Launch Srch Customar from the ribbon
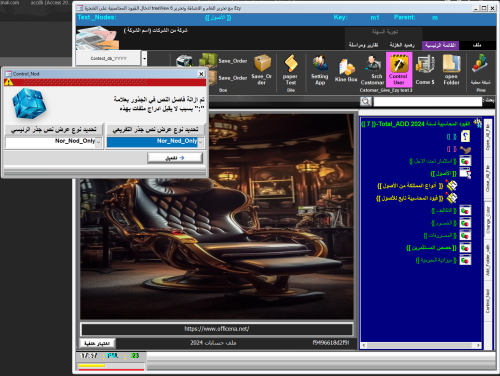Image resolution: width=500 pixels, height=376 pixels. 372,70
